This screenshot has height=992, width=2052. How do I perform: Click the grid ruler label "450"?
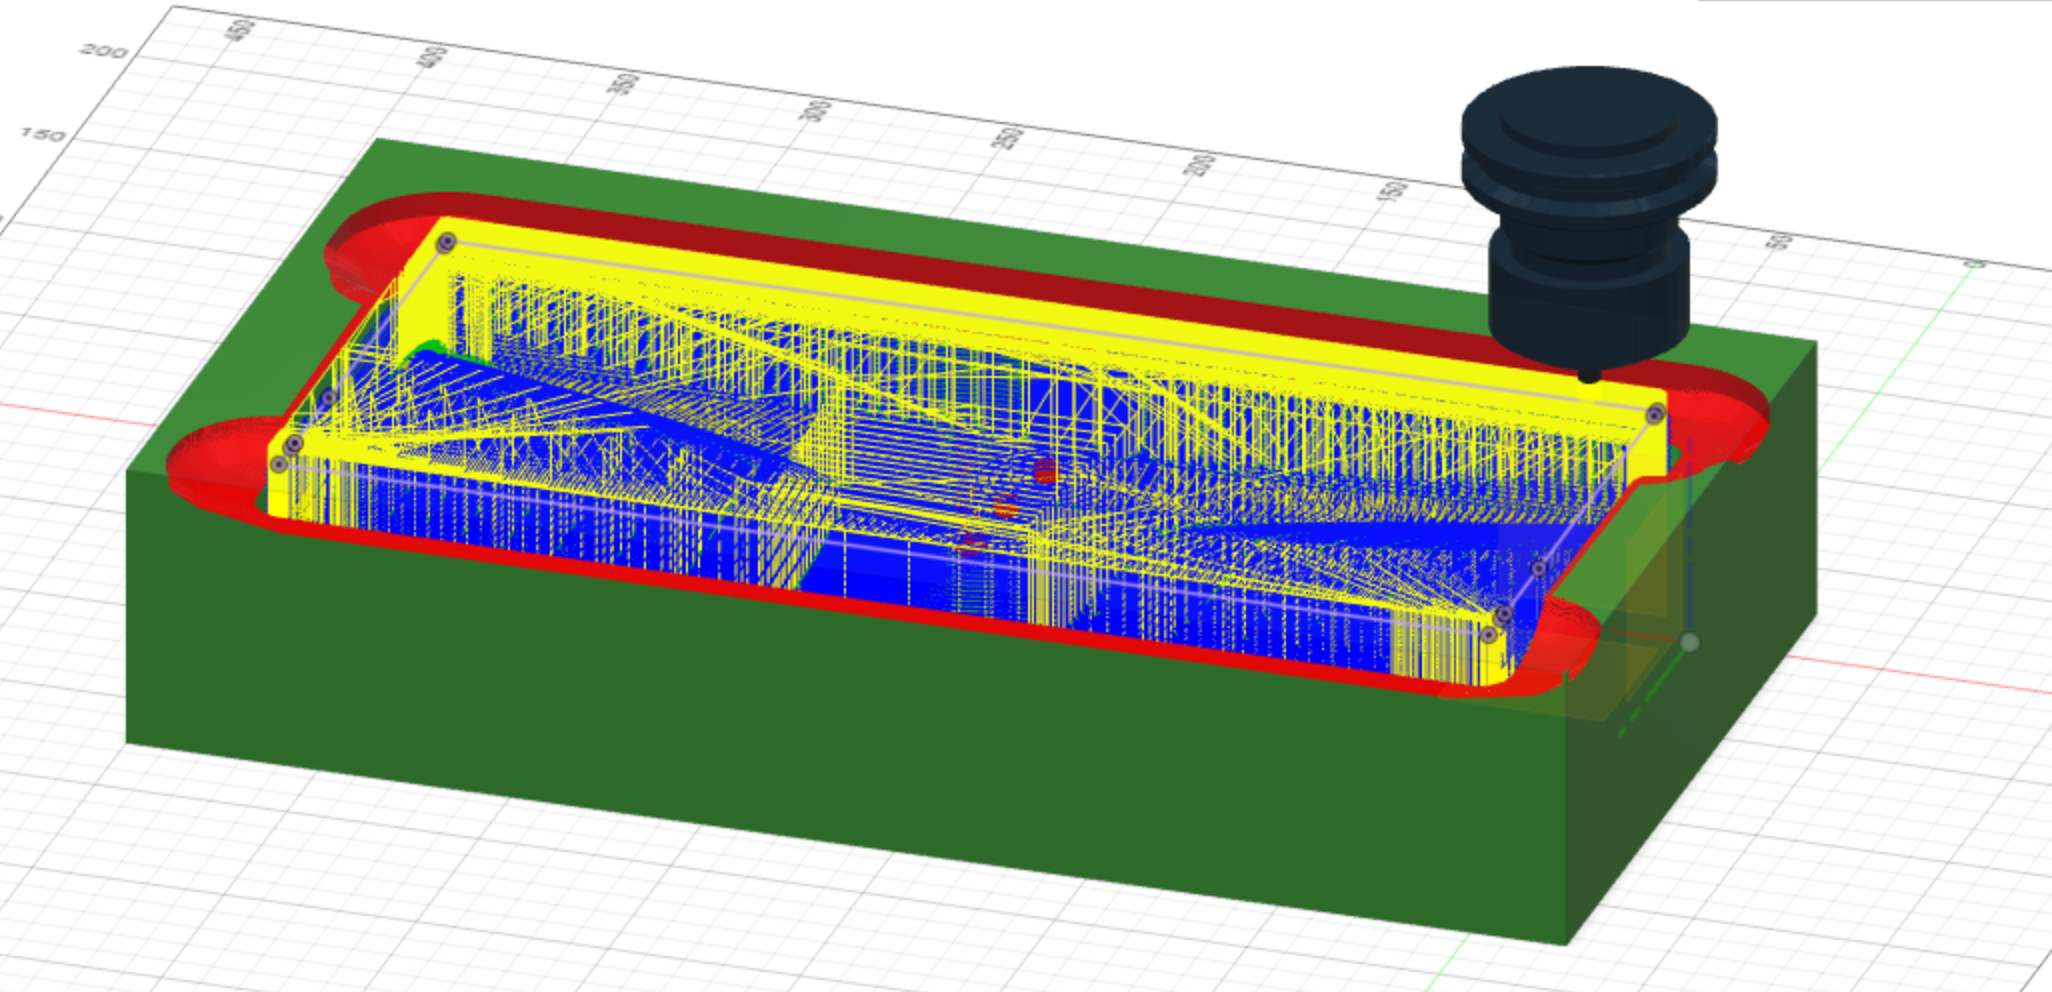[241, 29]
